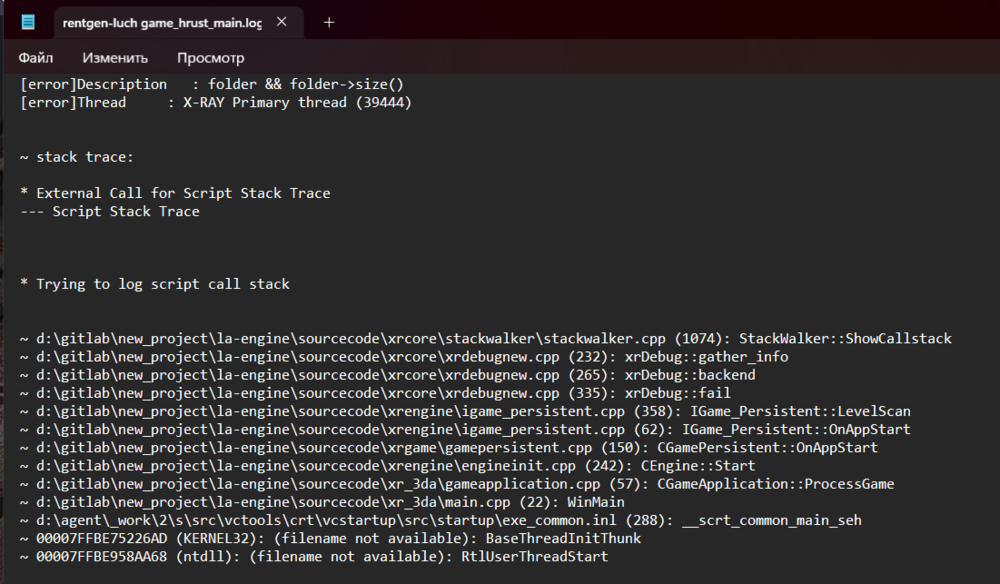The width and height of the screenshot is (1000, 584).
Task: Click the IGame_Persistent::LevelScan trace line
Action: pos(465,412)
